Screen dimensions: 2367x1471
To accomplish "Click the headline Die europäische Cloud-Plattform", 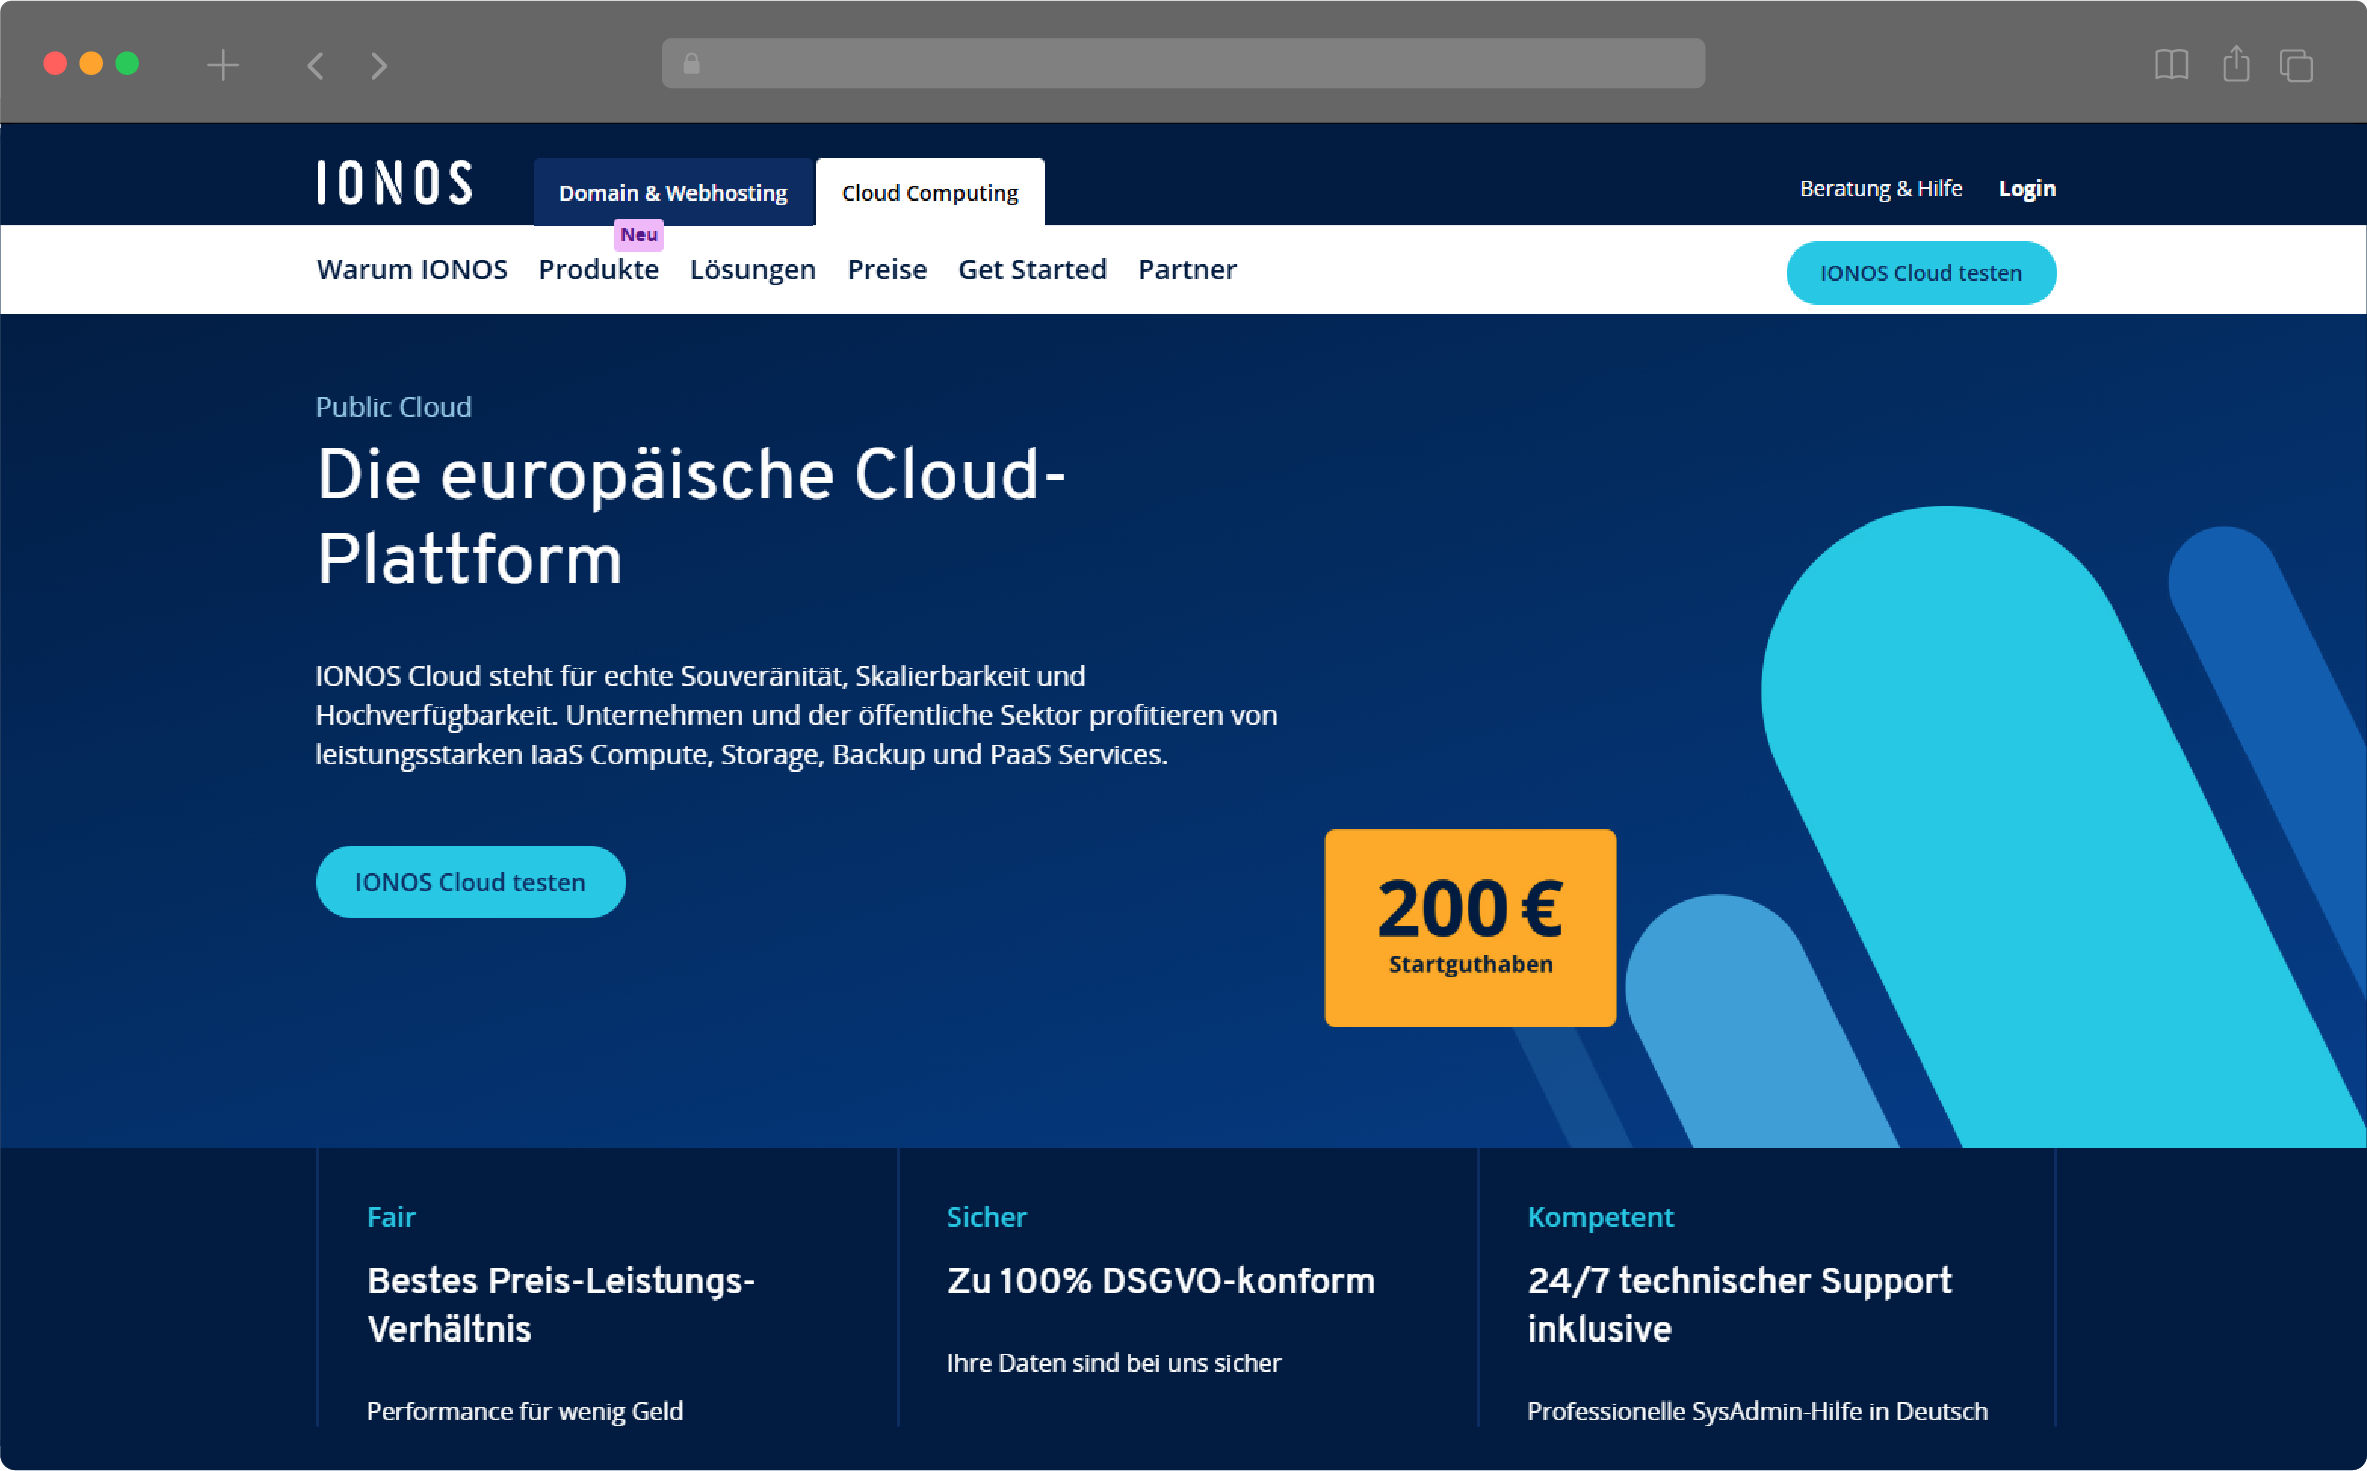I will click(x=691, y=516).
